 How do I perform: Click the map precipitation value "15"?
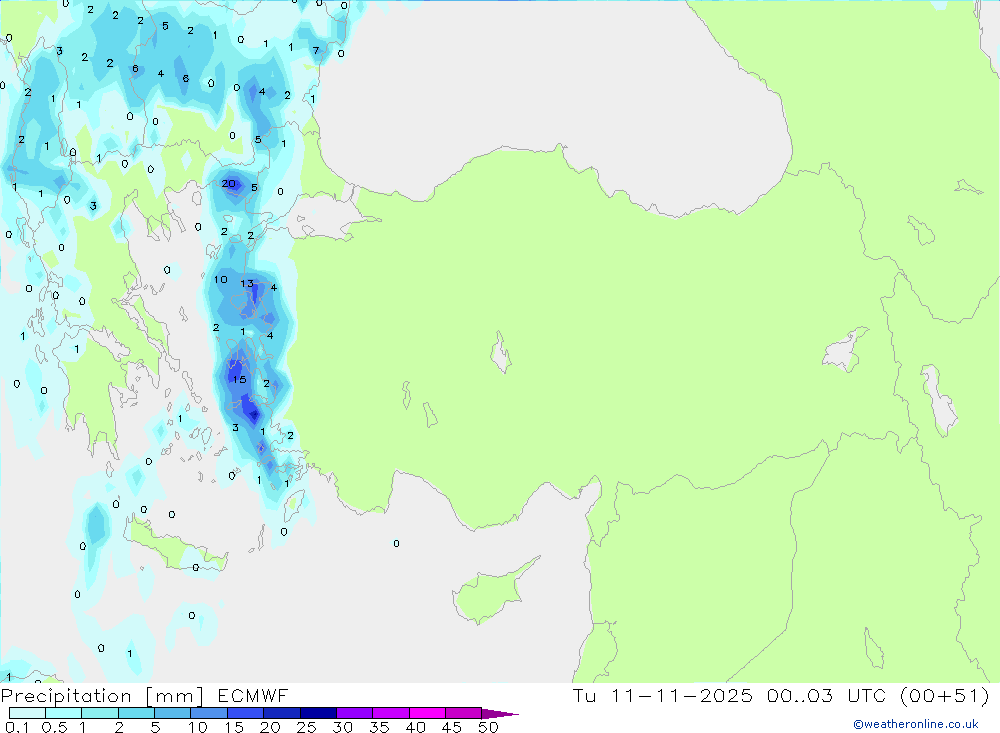[x=239, y=380]
